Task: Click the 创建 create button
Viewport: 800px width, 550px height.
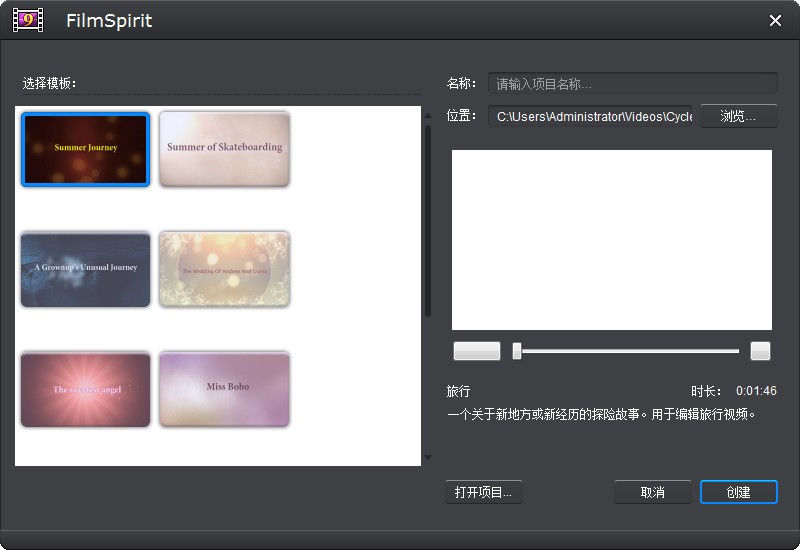Action: point(739,492)
